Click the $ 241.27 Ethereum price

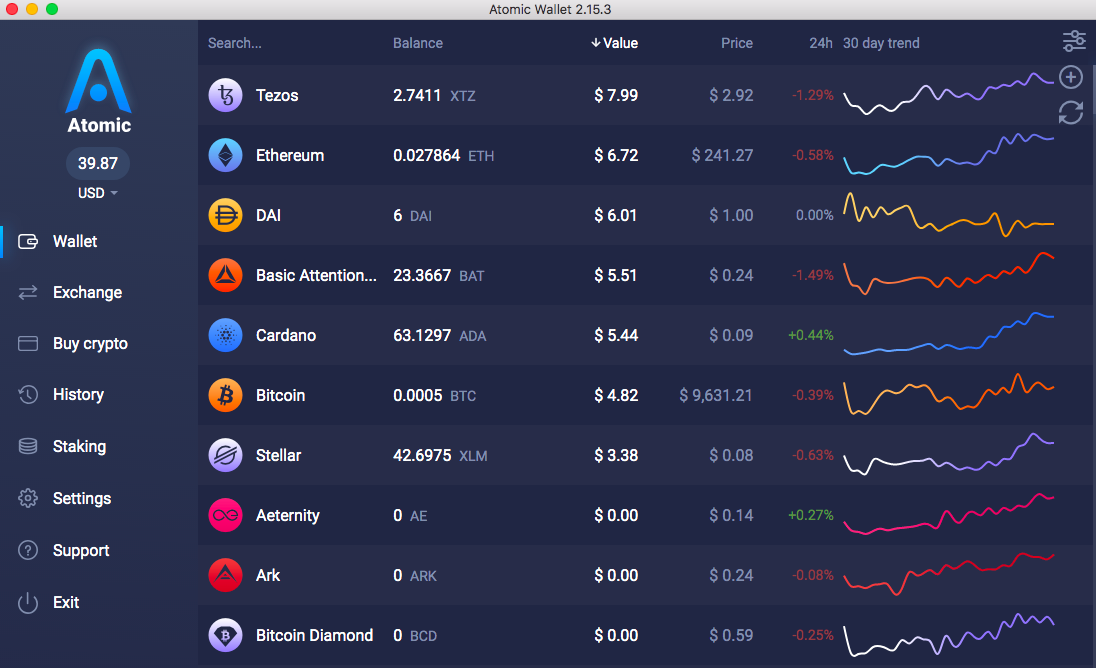point(722,156)
